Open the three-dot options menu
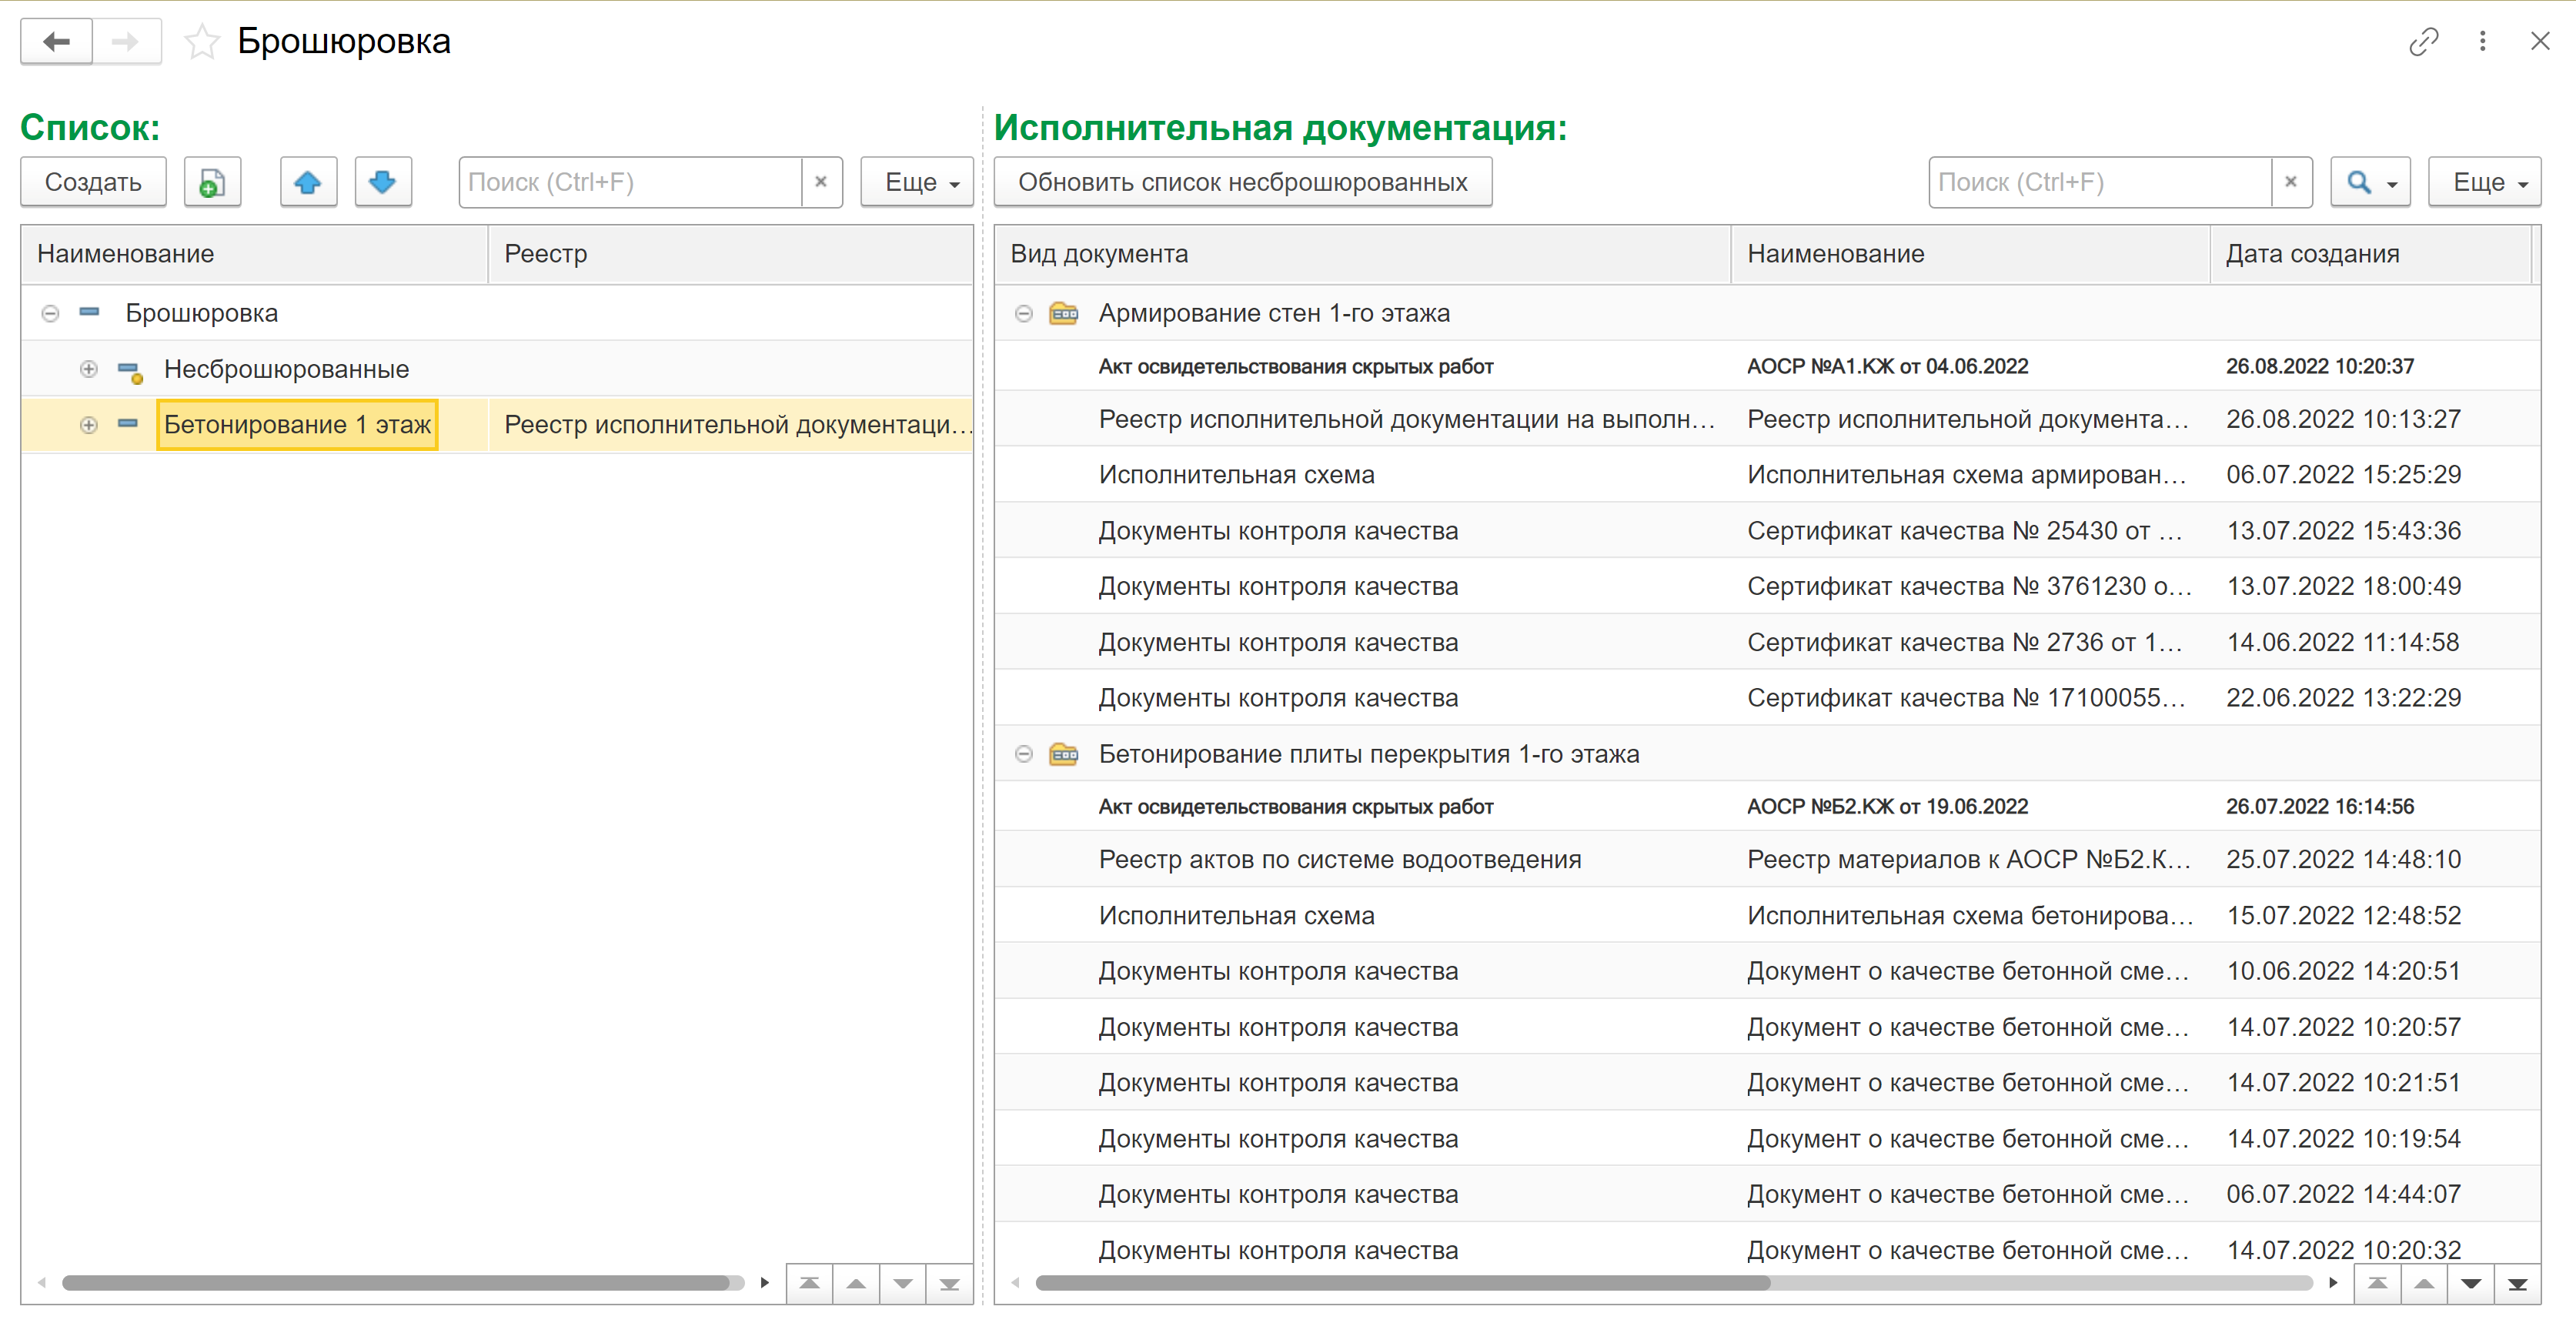2576x1323 pixels. pyautogui.click(x=2482, y=42)
